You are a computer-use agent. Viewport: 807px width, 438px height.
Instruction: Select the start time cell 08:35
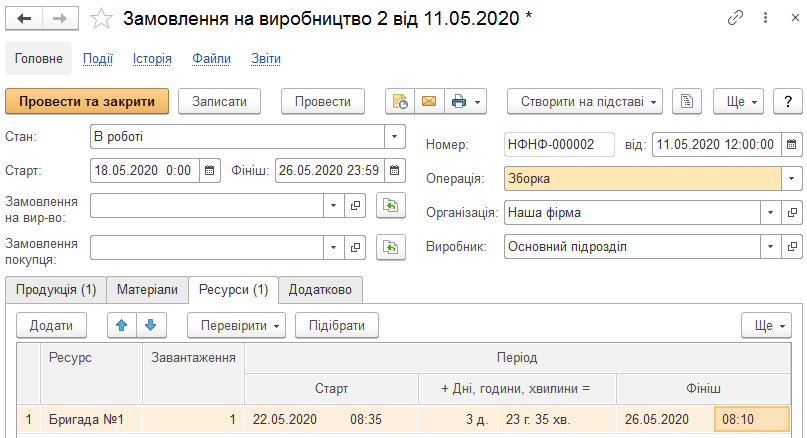pyautogui.click(x=380, y=419)
